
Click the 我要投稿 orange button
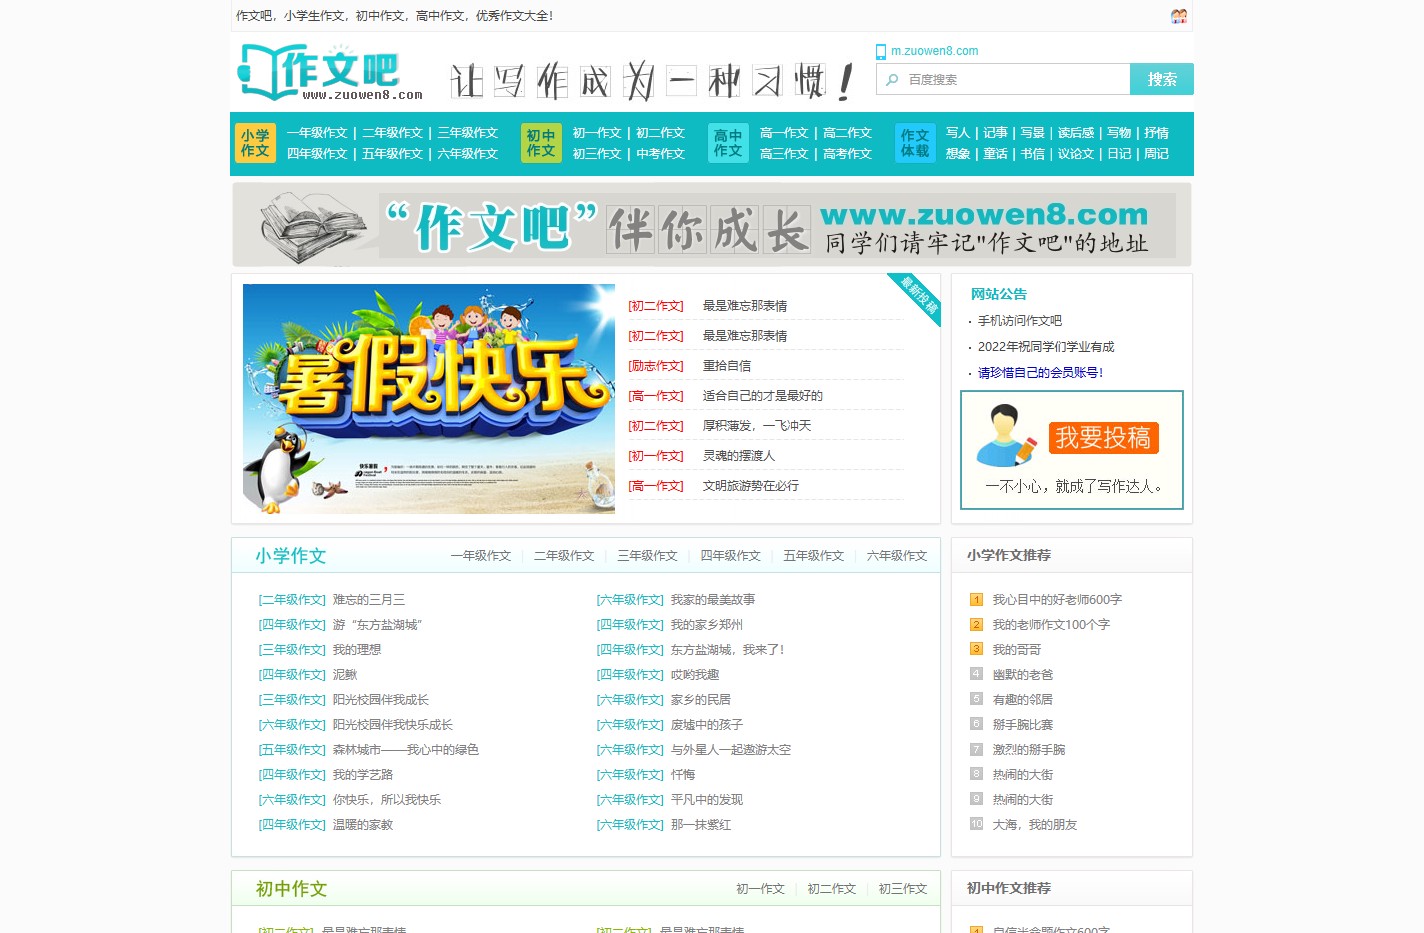coord(1103,438)
